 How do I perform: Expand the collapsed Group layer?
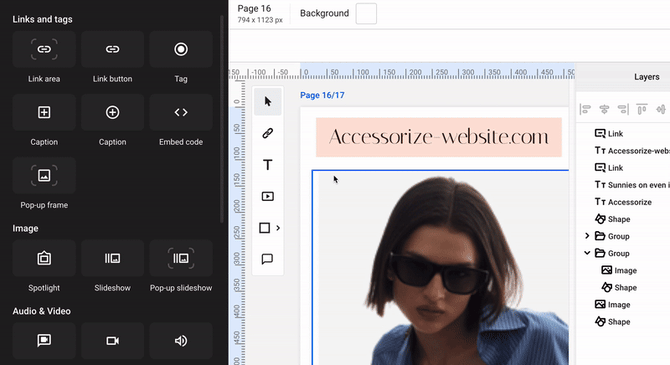coord(587,236)
